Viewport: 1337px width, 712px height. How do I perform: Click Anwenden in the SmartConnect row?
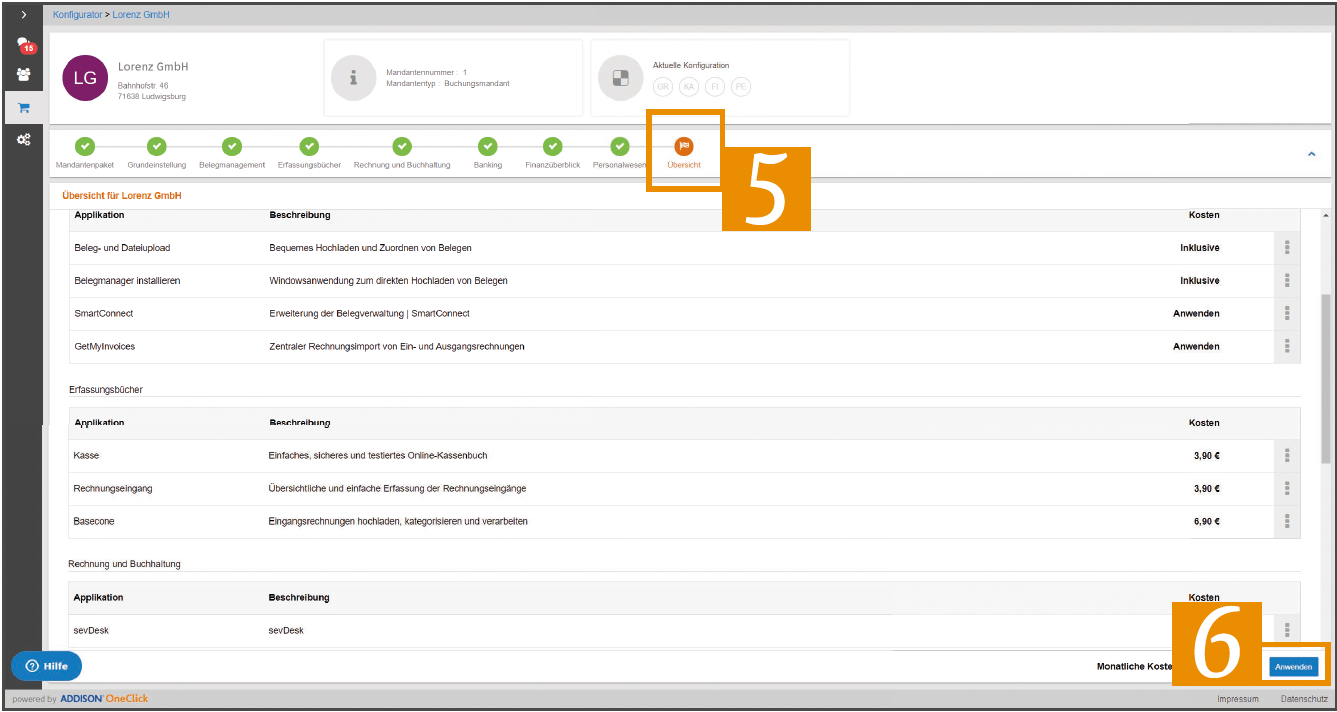click(1196, 314)
